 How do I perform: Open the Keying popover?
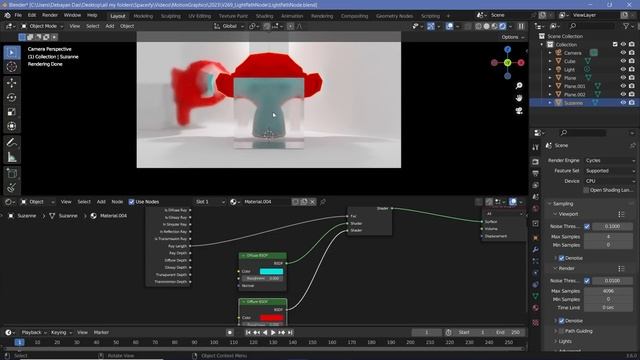point(61,333)
